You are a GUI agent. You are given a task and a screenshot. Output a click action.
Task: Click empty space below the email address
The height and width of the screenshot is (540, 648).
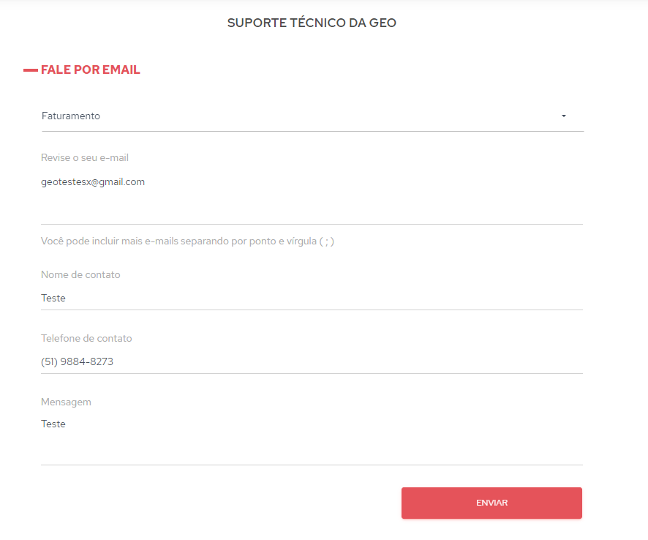tap(312, 207)
